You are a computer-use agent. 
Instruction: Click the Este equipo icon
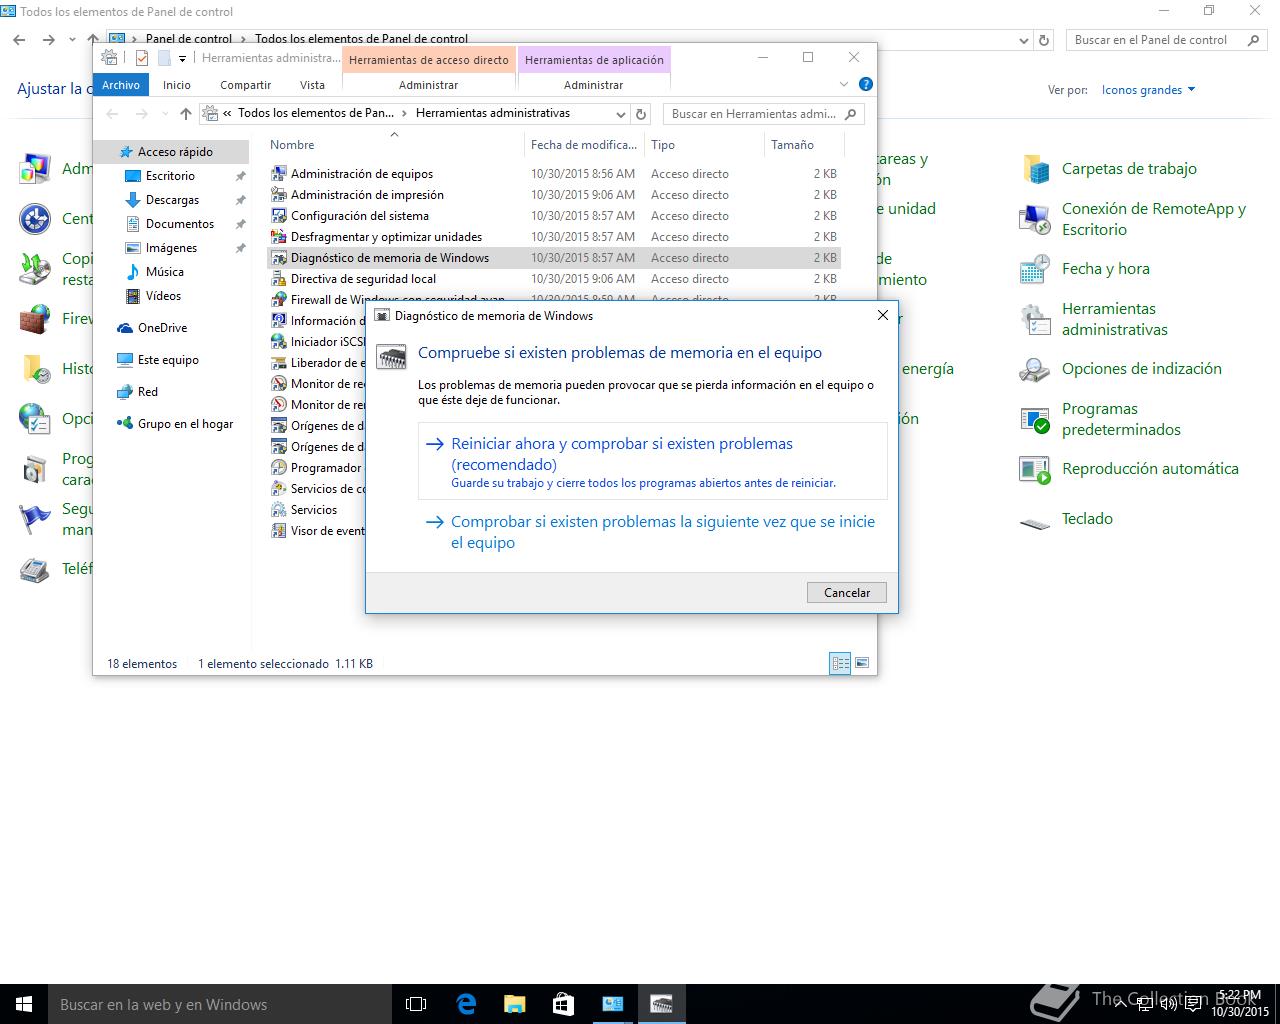(124, 360)
